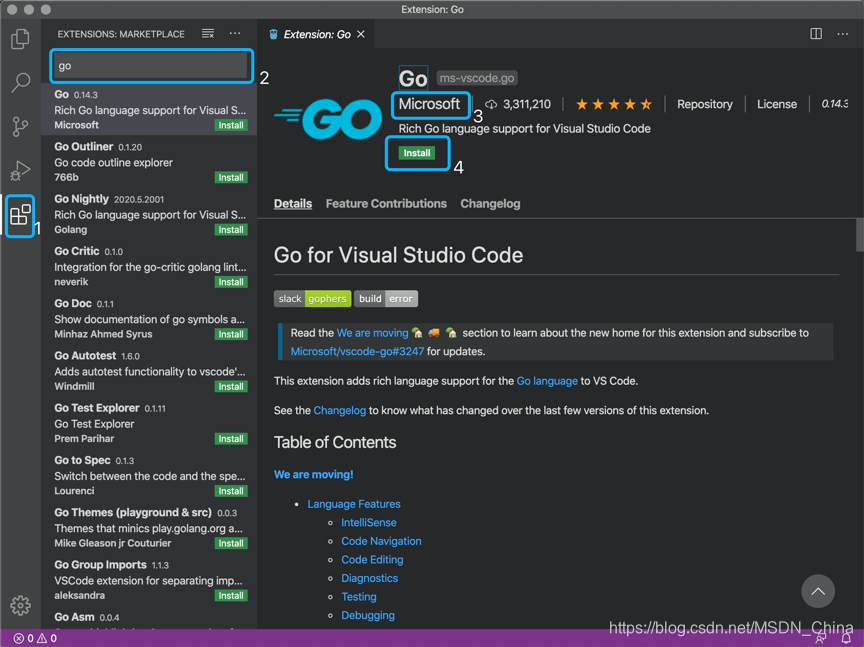The image size is (864, 647).
Task: Open the Explorer view in activity bar
Action: (x=20, y=39)
